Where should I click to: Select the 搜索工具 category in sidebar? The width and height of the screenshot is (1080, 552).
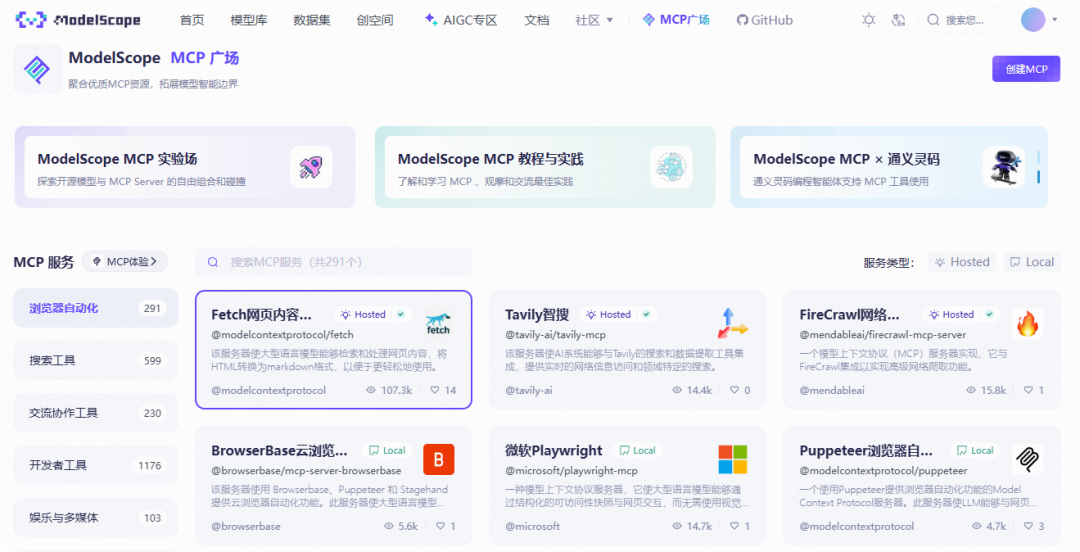tap(95, 360)
